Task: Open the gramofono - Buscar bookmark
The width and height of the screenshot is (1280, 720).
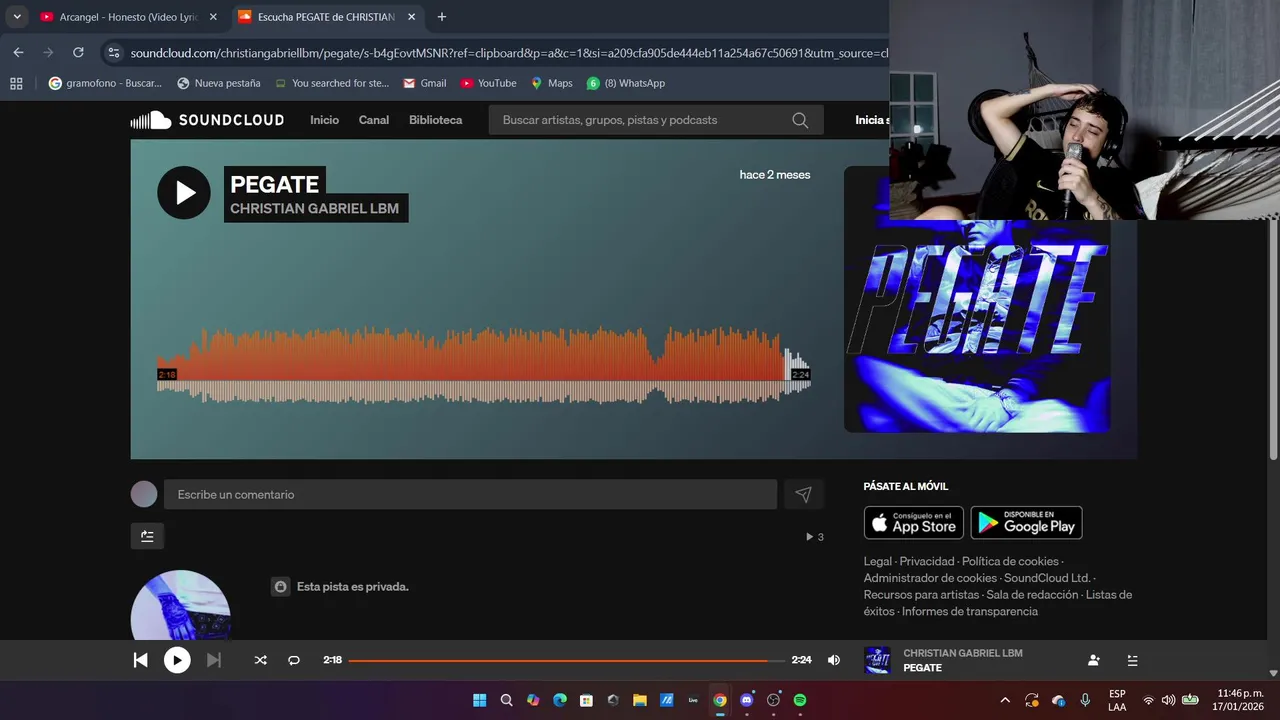Action: (x=105, y=83)
